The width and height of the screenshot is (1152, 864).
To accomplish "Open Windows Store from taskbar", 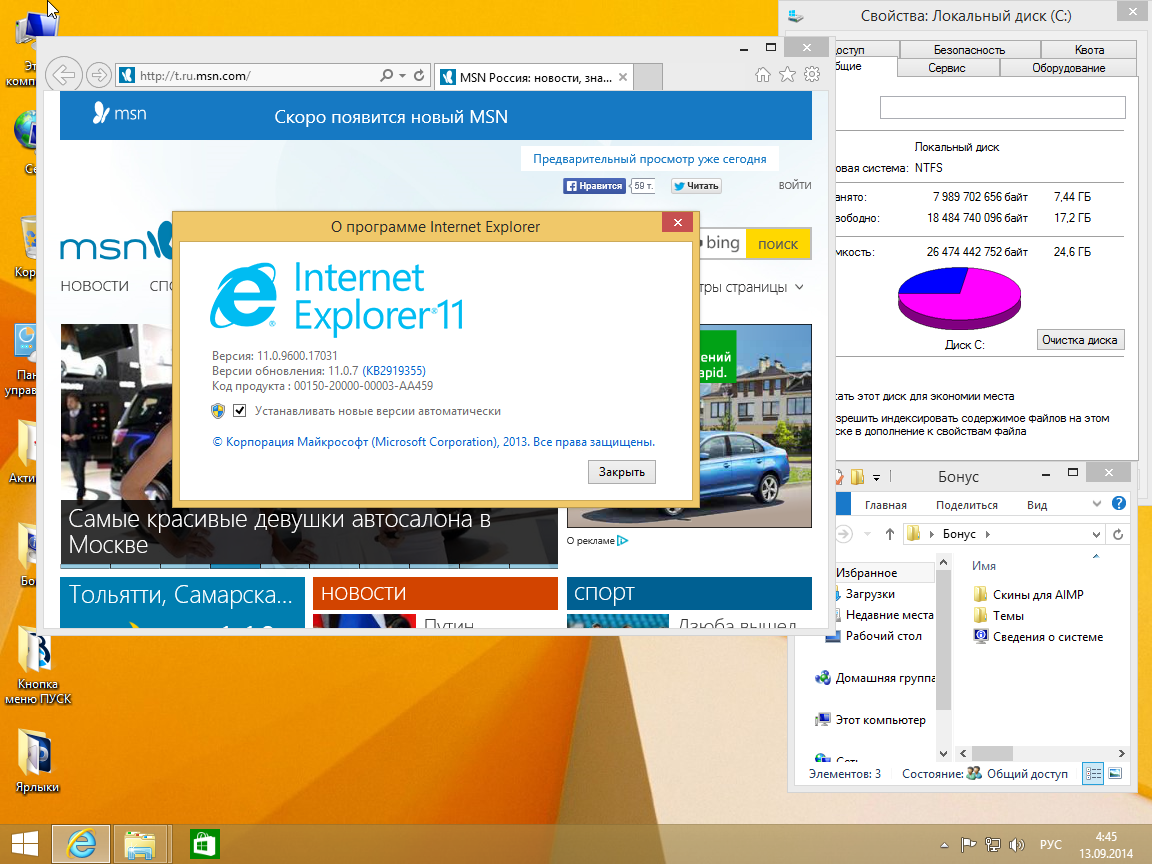I will coord(204,844).
